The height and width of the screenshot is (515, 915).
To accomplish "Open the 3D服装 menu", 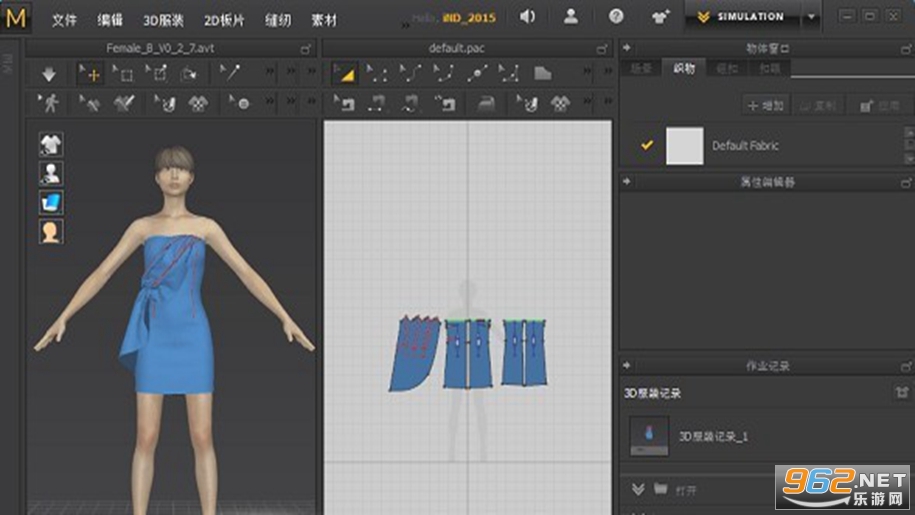I will click(x=163, y=20).
